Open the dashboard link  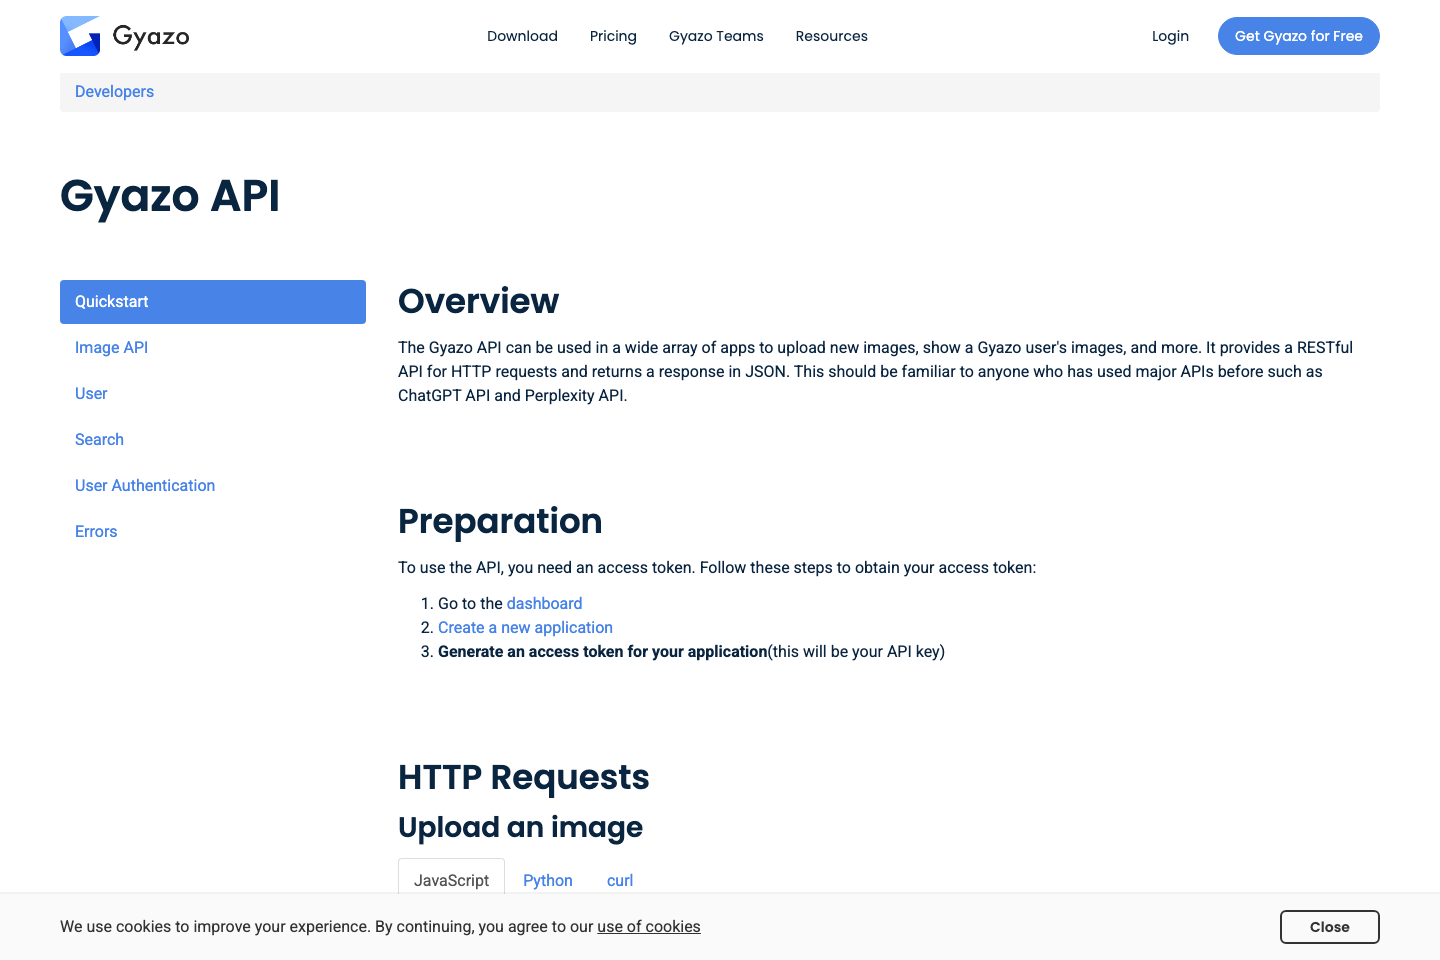coord(544,603)
